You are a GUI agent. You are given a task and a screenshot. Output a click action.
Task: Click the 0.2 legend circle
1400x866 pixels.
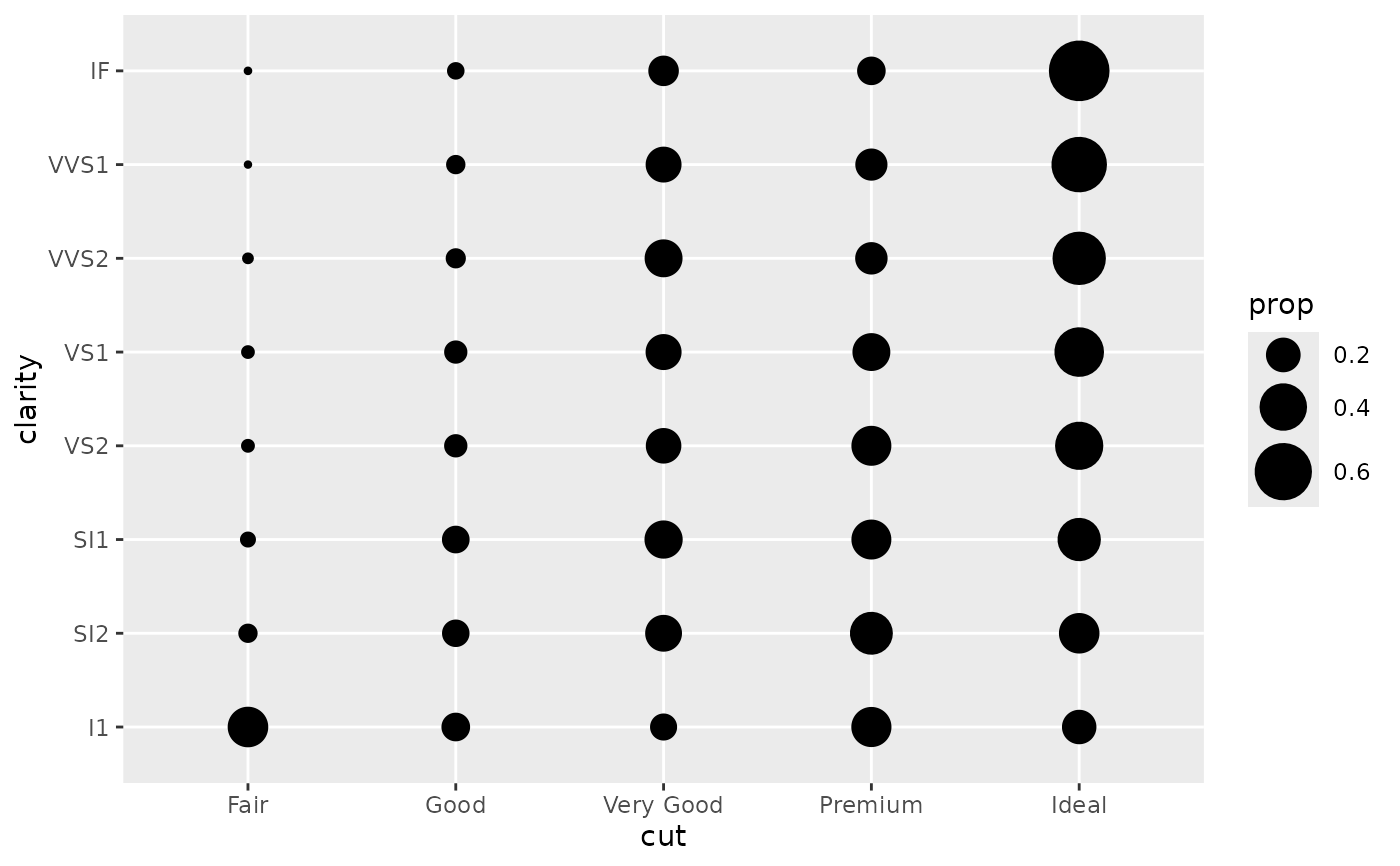(1283, 354)
